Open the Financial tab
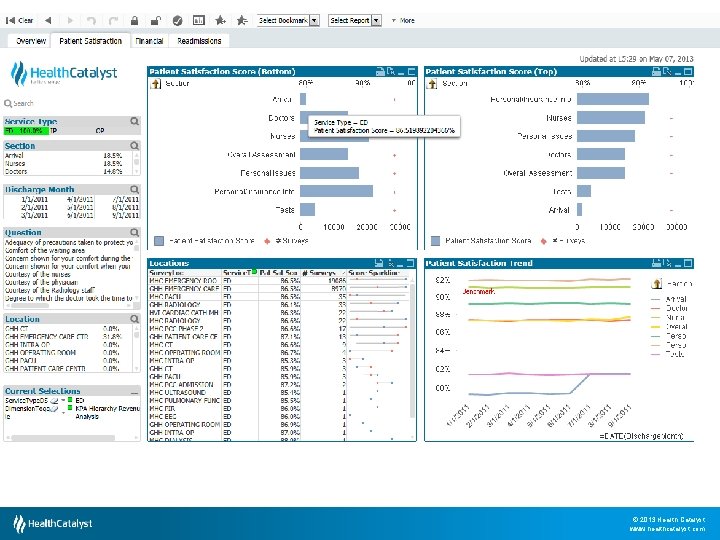This screenshot has height=540, width=720. [149, 41]
